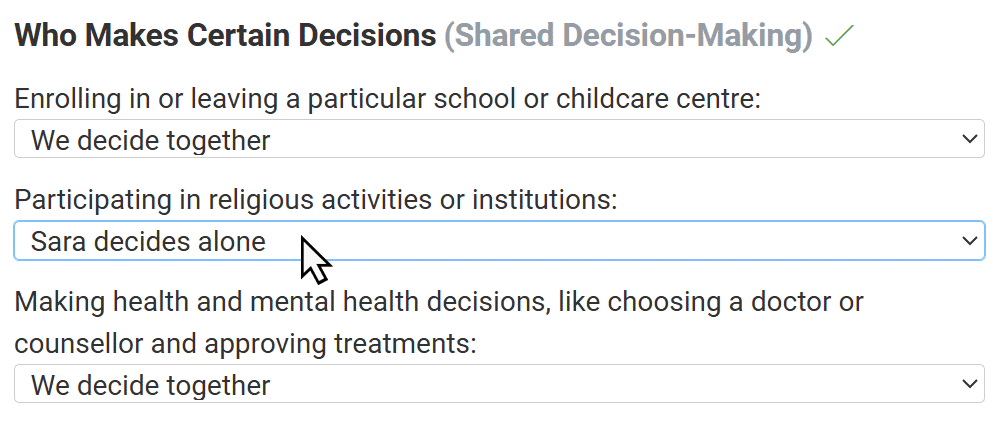Click the "counsellor and approving treatments:" line

(244, 343)
